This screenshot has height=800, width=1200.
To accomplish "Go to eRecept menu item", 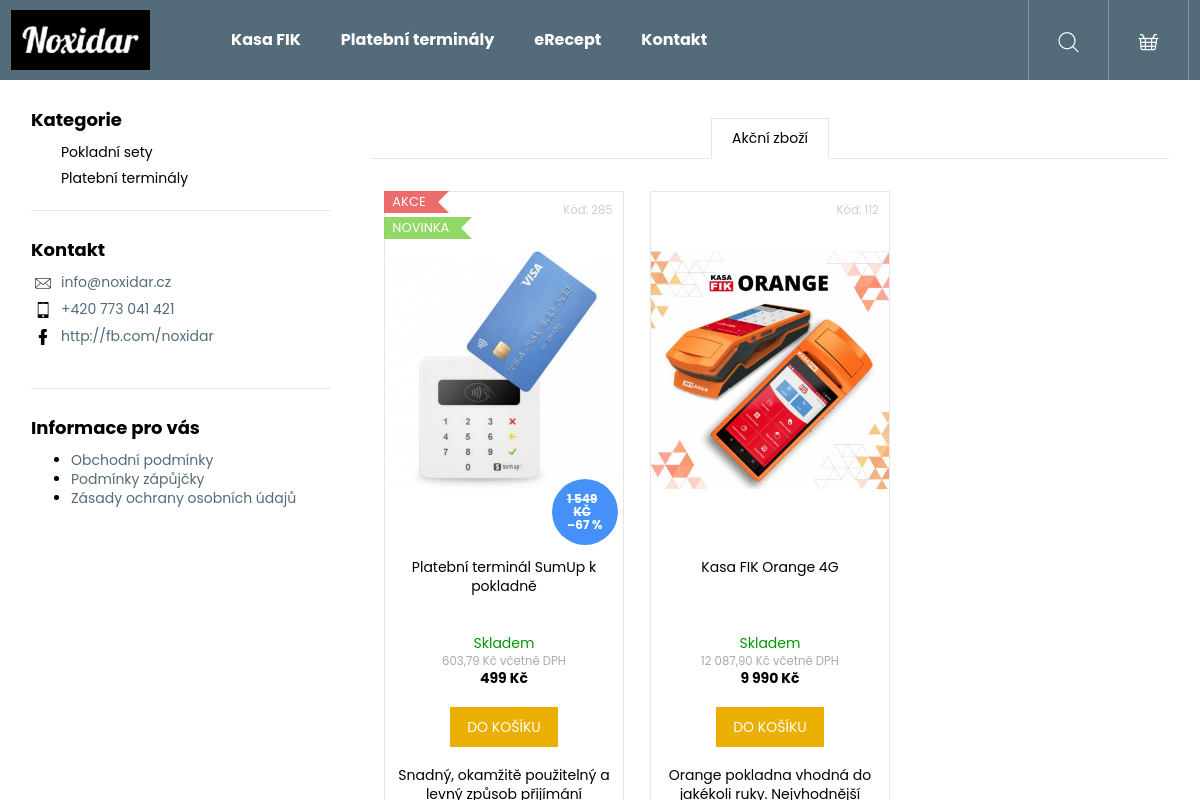I will point(567,40).
